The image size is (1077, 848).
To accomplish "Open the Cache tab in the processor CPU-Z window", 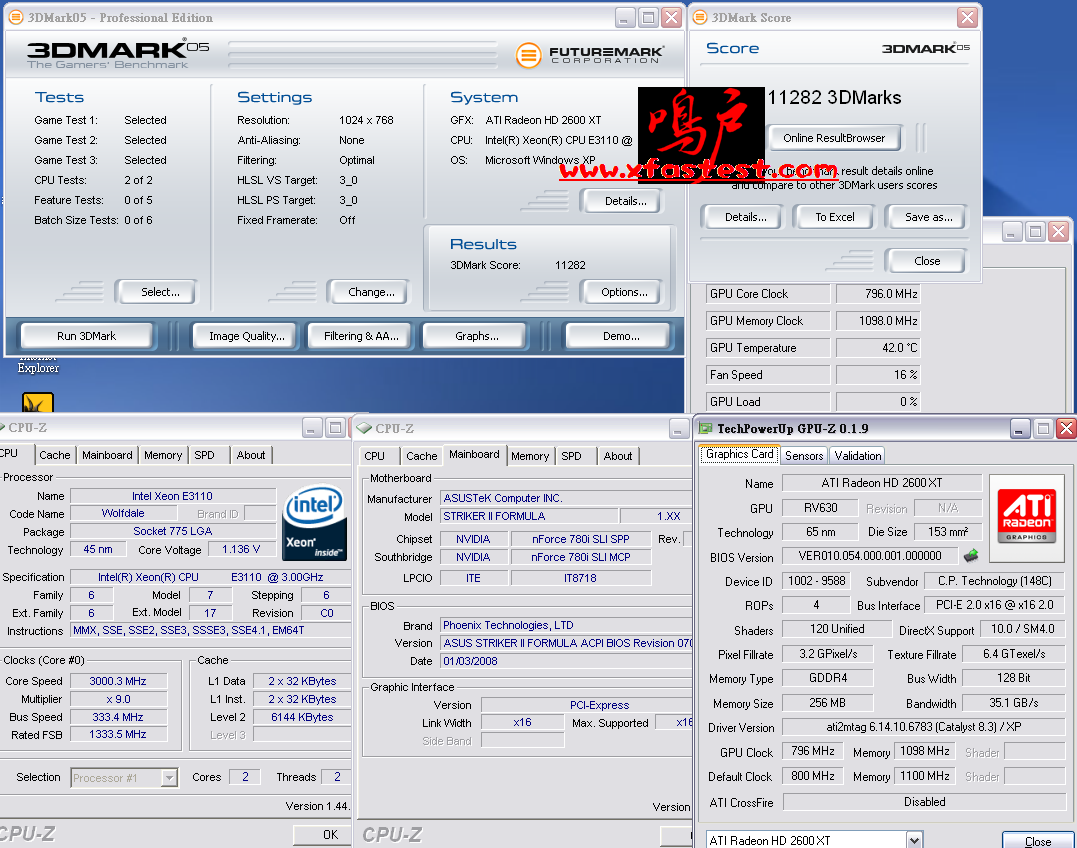I will pos(55,455).
